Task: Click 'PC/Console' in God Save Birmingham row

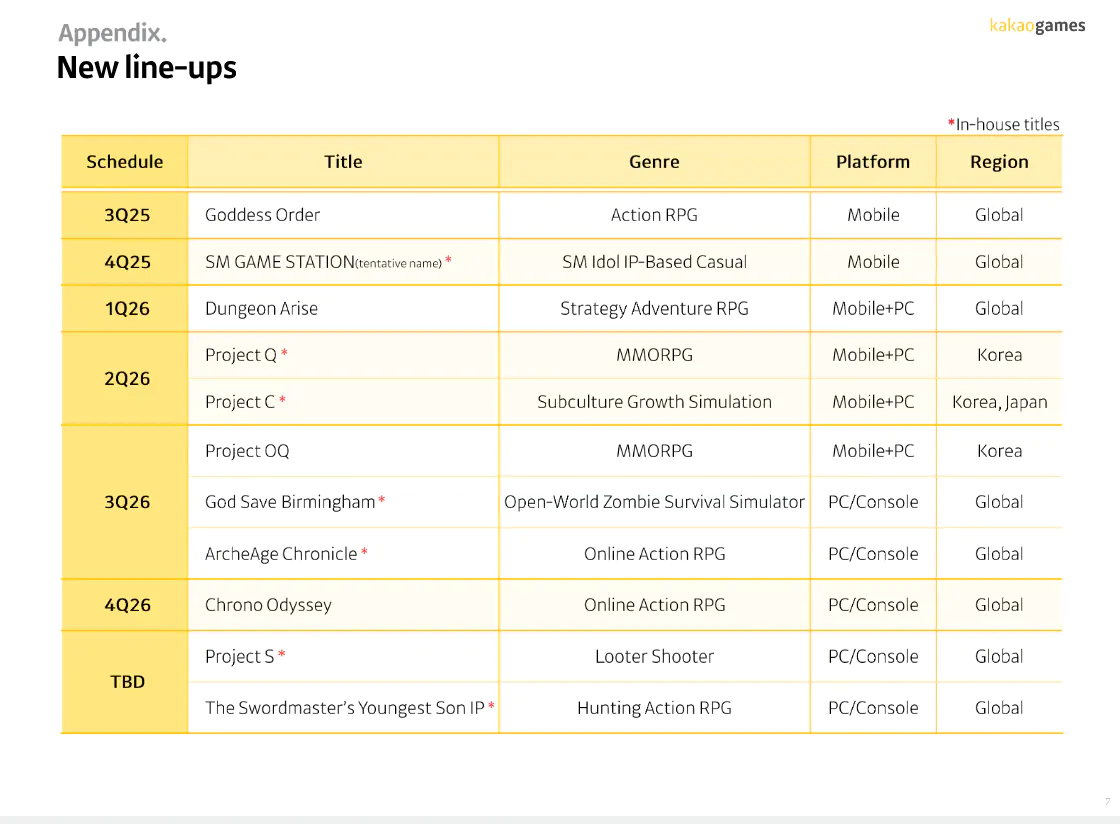Action: 873,502
